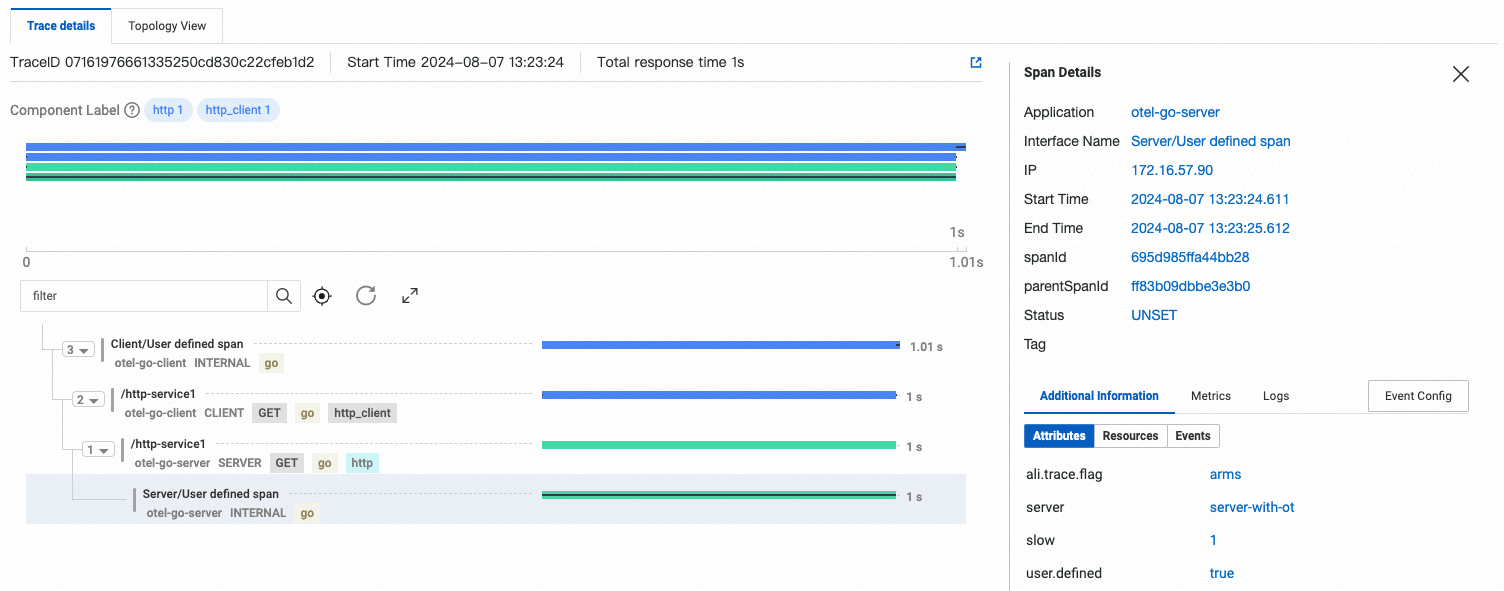
Task: Click the expand fullscreen arrows icon
Action: tap(410, 296)
